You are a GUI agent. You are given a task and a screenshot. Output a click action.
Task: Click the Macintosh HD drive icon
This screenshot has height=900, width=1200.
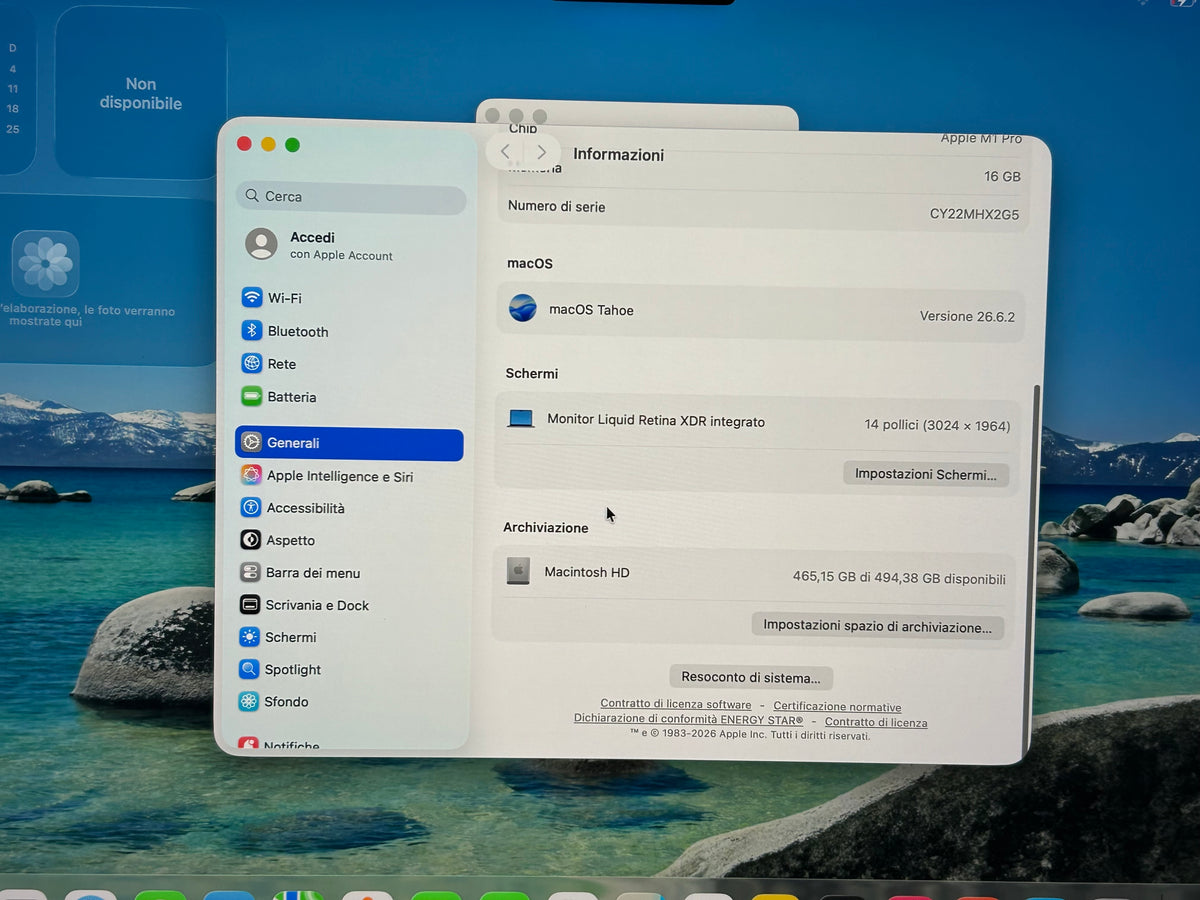pos(518,571)
